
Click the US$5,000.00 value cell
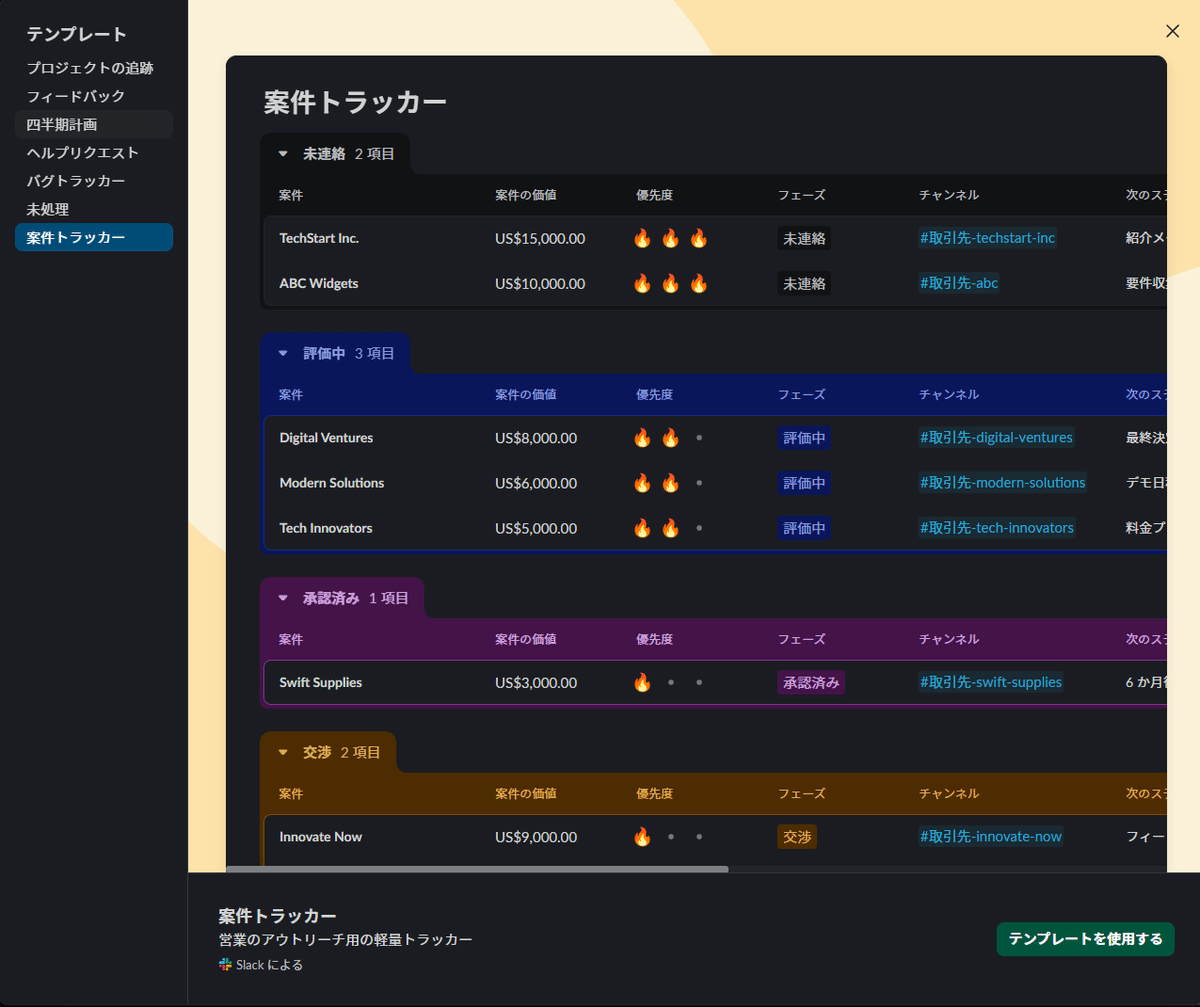[x=536, y=527]
